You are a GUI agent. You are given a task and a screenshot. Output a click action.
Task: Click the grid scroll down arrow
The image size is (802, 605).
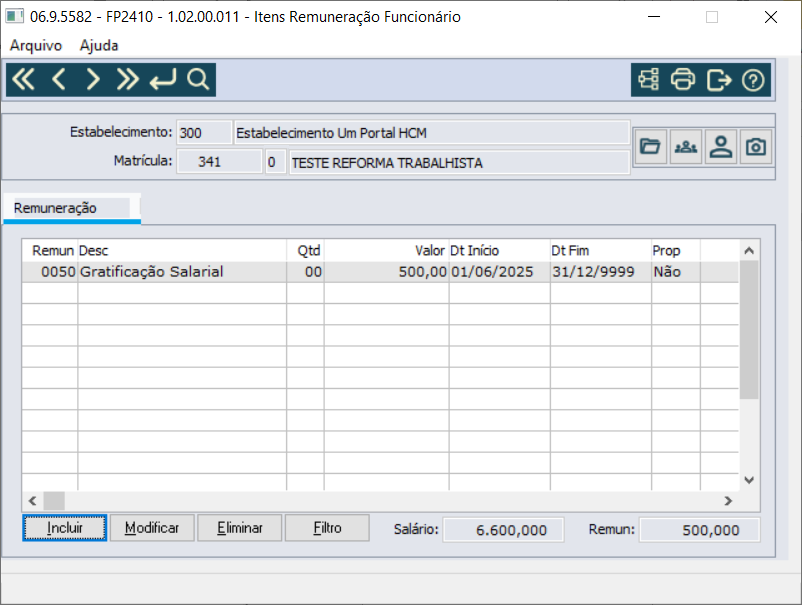coord(749,480)
